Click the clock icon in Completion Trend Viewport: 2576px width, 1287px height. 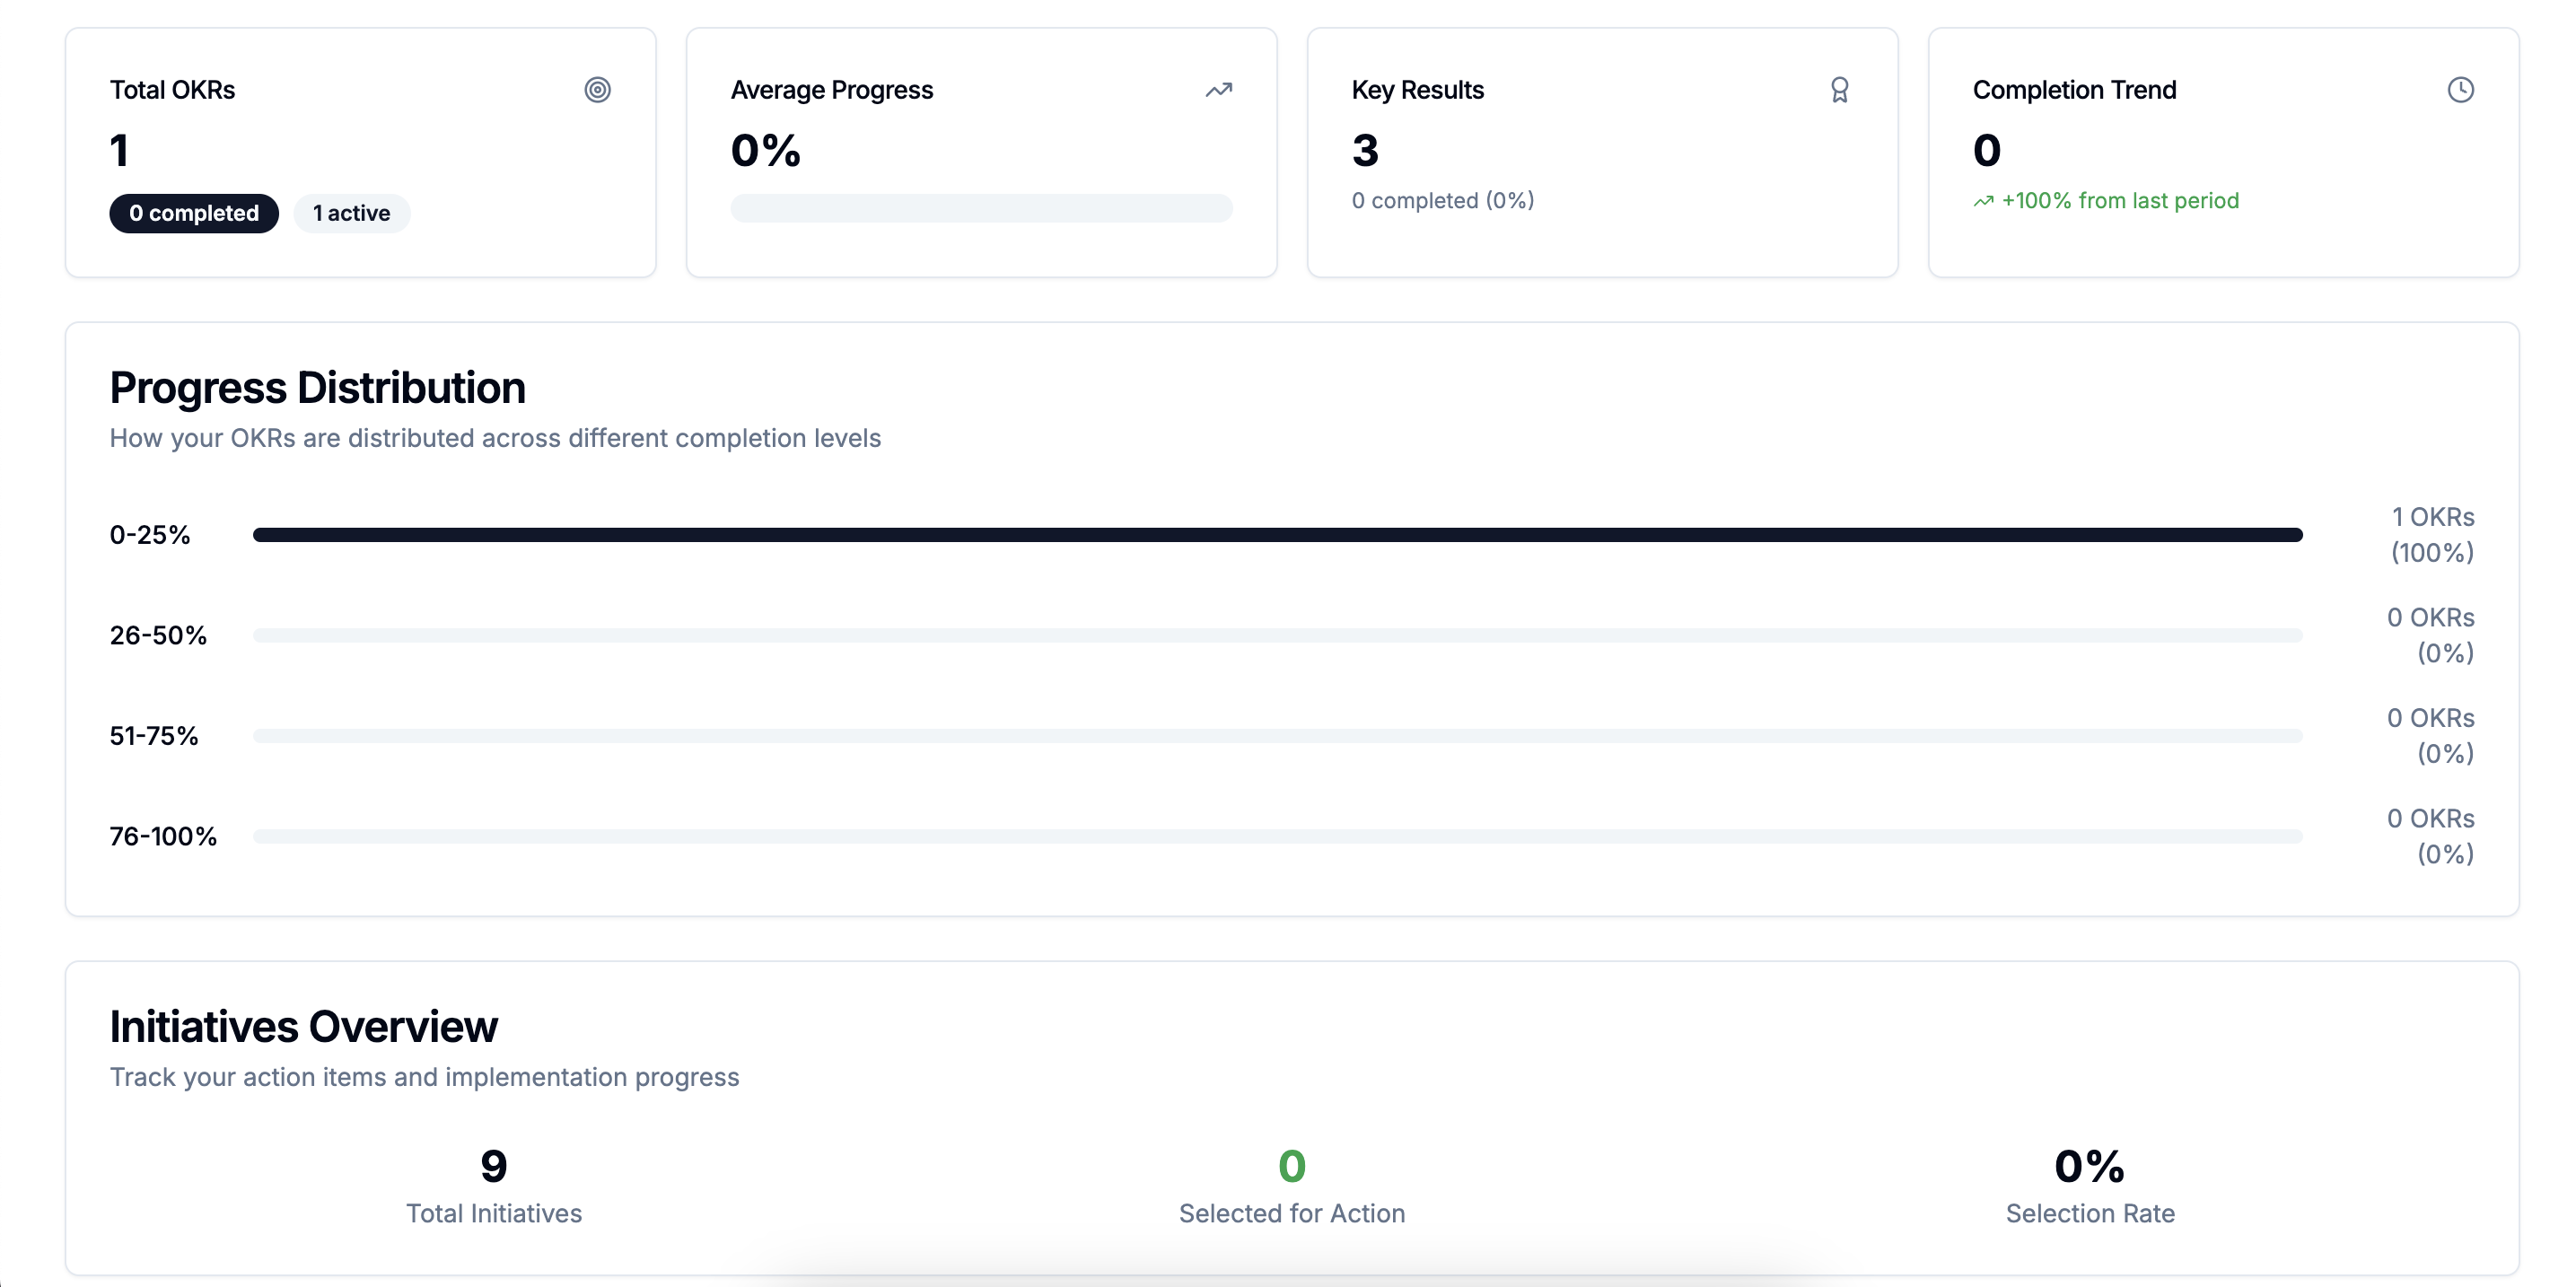pyautogui.click(x=2460, y=90)
